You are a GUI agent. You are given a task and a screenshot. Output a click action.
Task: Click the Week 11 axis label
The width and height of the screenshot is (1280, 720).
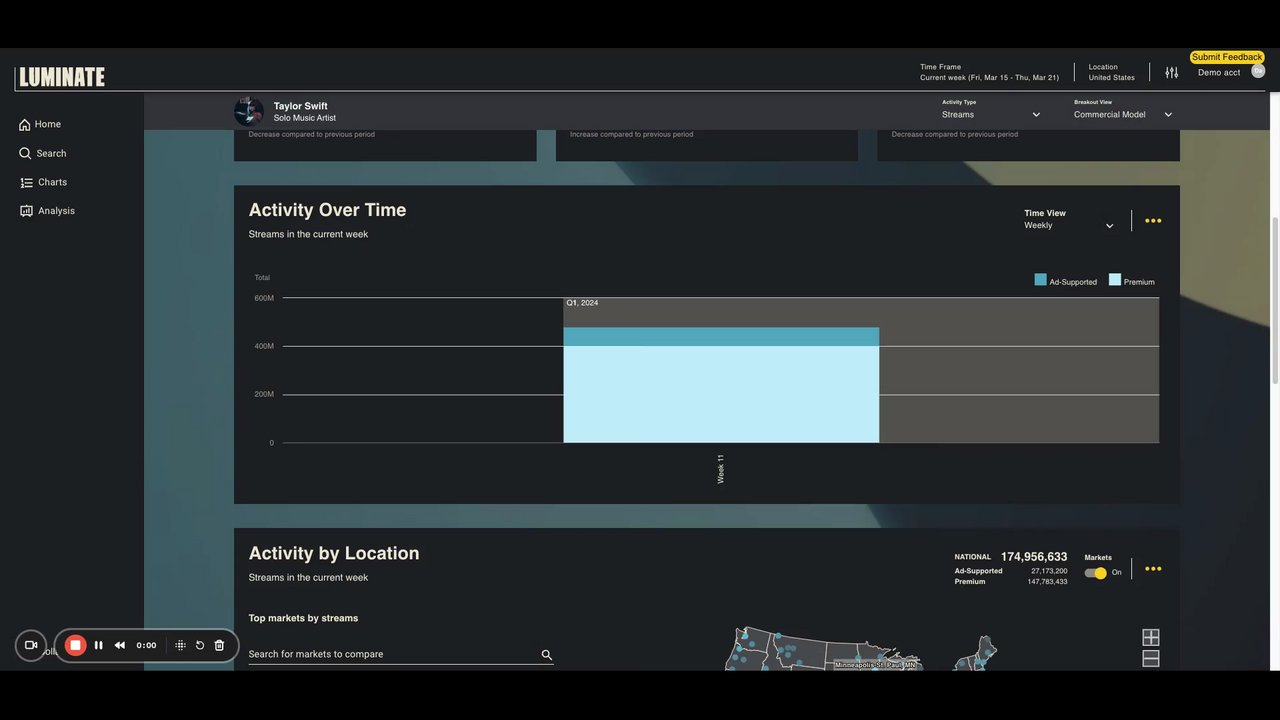tap(721, 469)
